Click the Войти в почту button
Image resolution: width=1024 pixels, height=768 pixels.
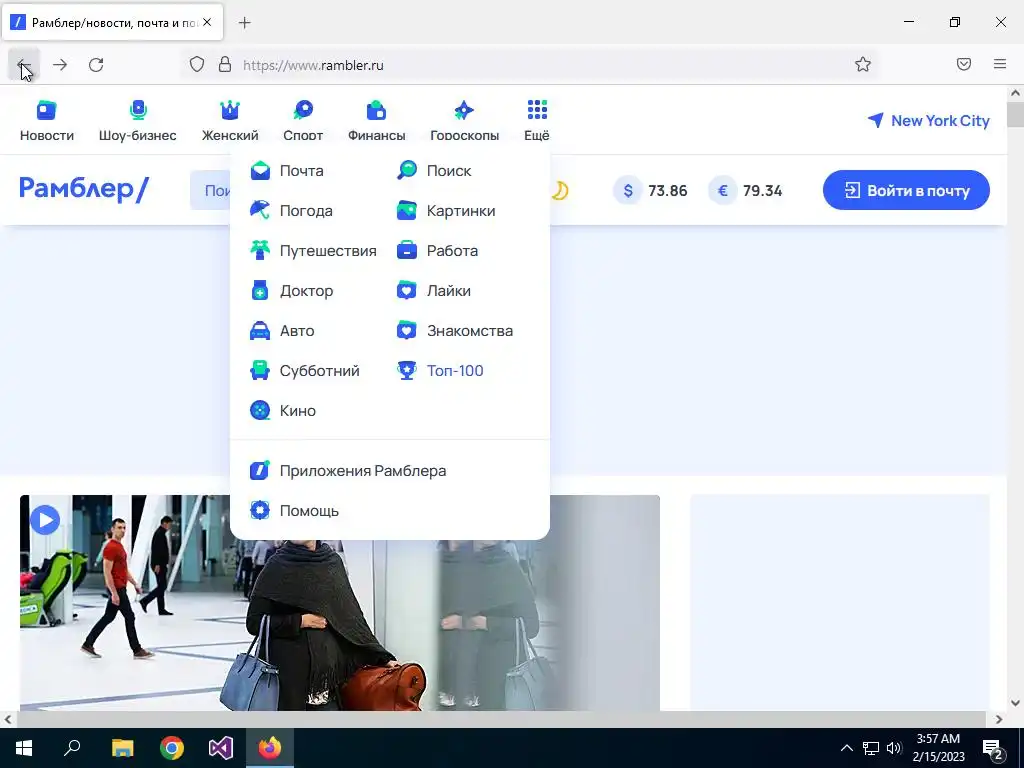tap(906, 190)
